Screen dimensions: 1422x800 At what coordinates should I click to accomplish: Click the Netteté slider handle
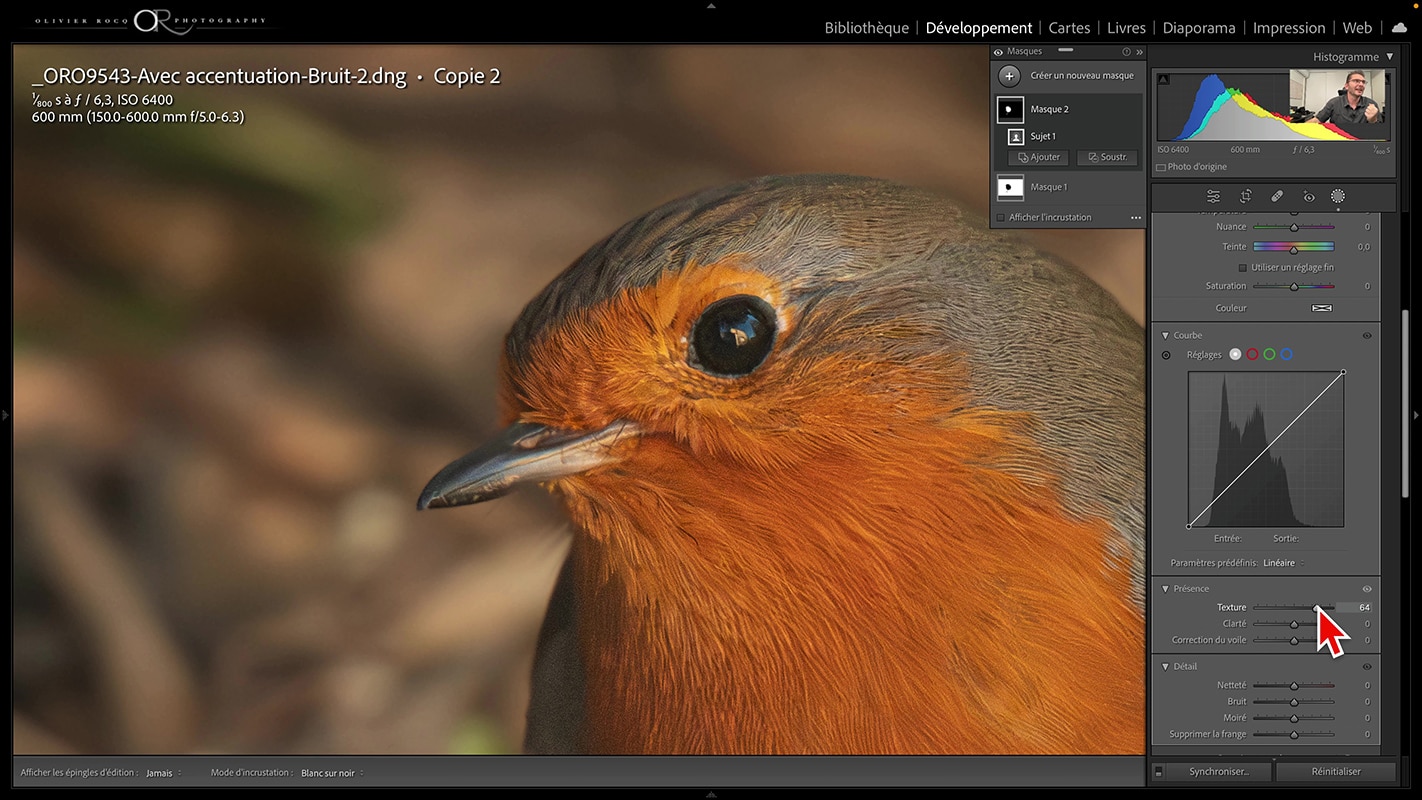[x=1293, y=686]
